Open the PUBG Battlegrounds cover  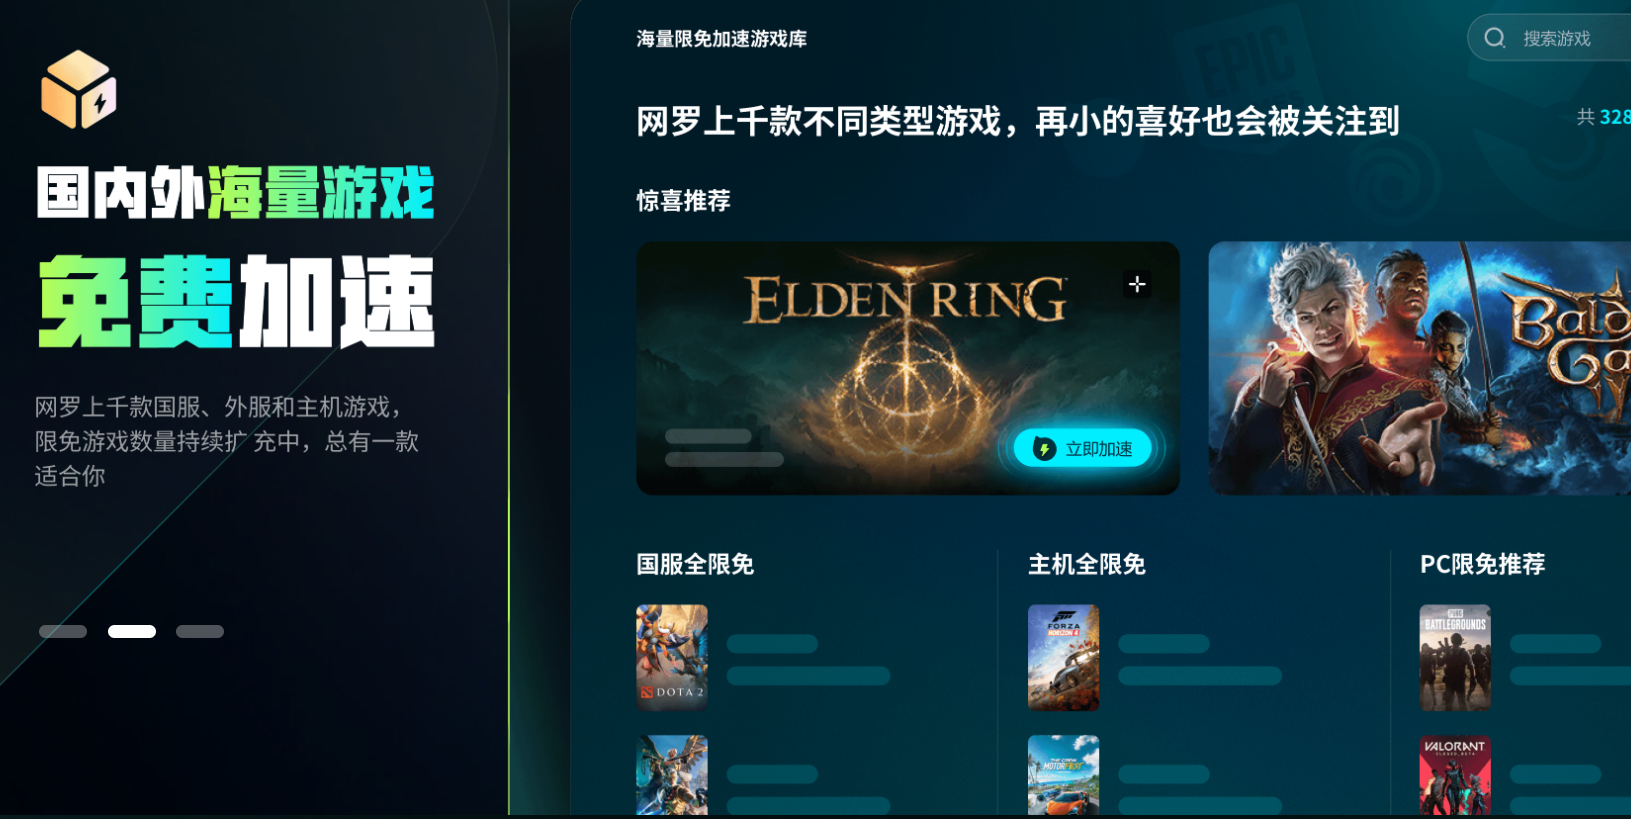[x=1455, y=657]
